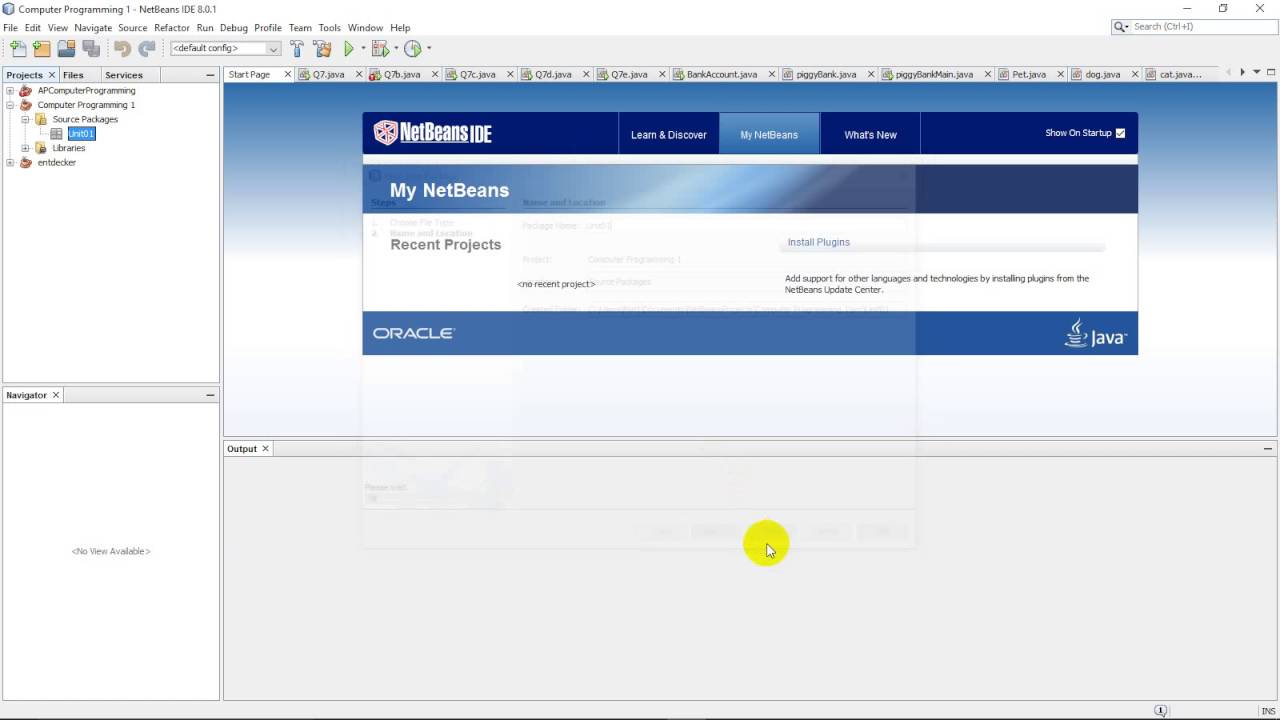This screenshot has height=720, width=1280.
Task: Open the File menu
Action: click(x=11, y=28)
